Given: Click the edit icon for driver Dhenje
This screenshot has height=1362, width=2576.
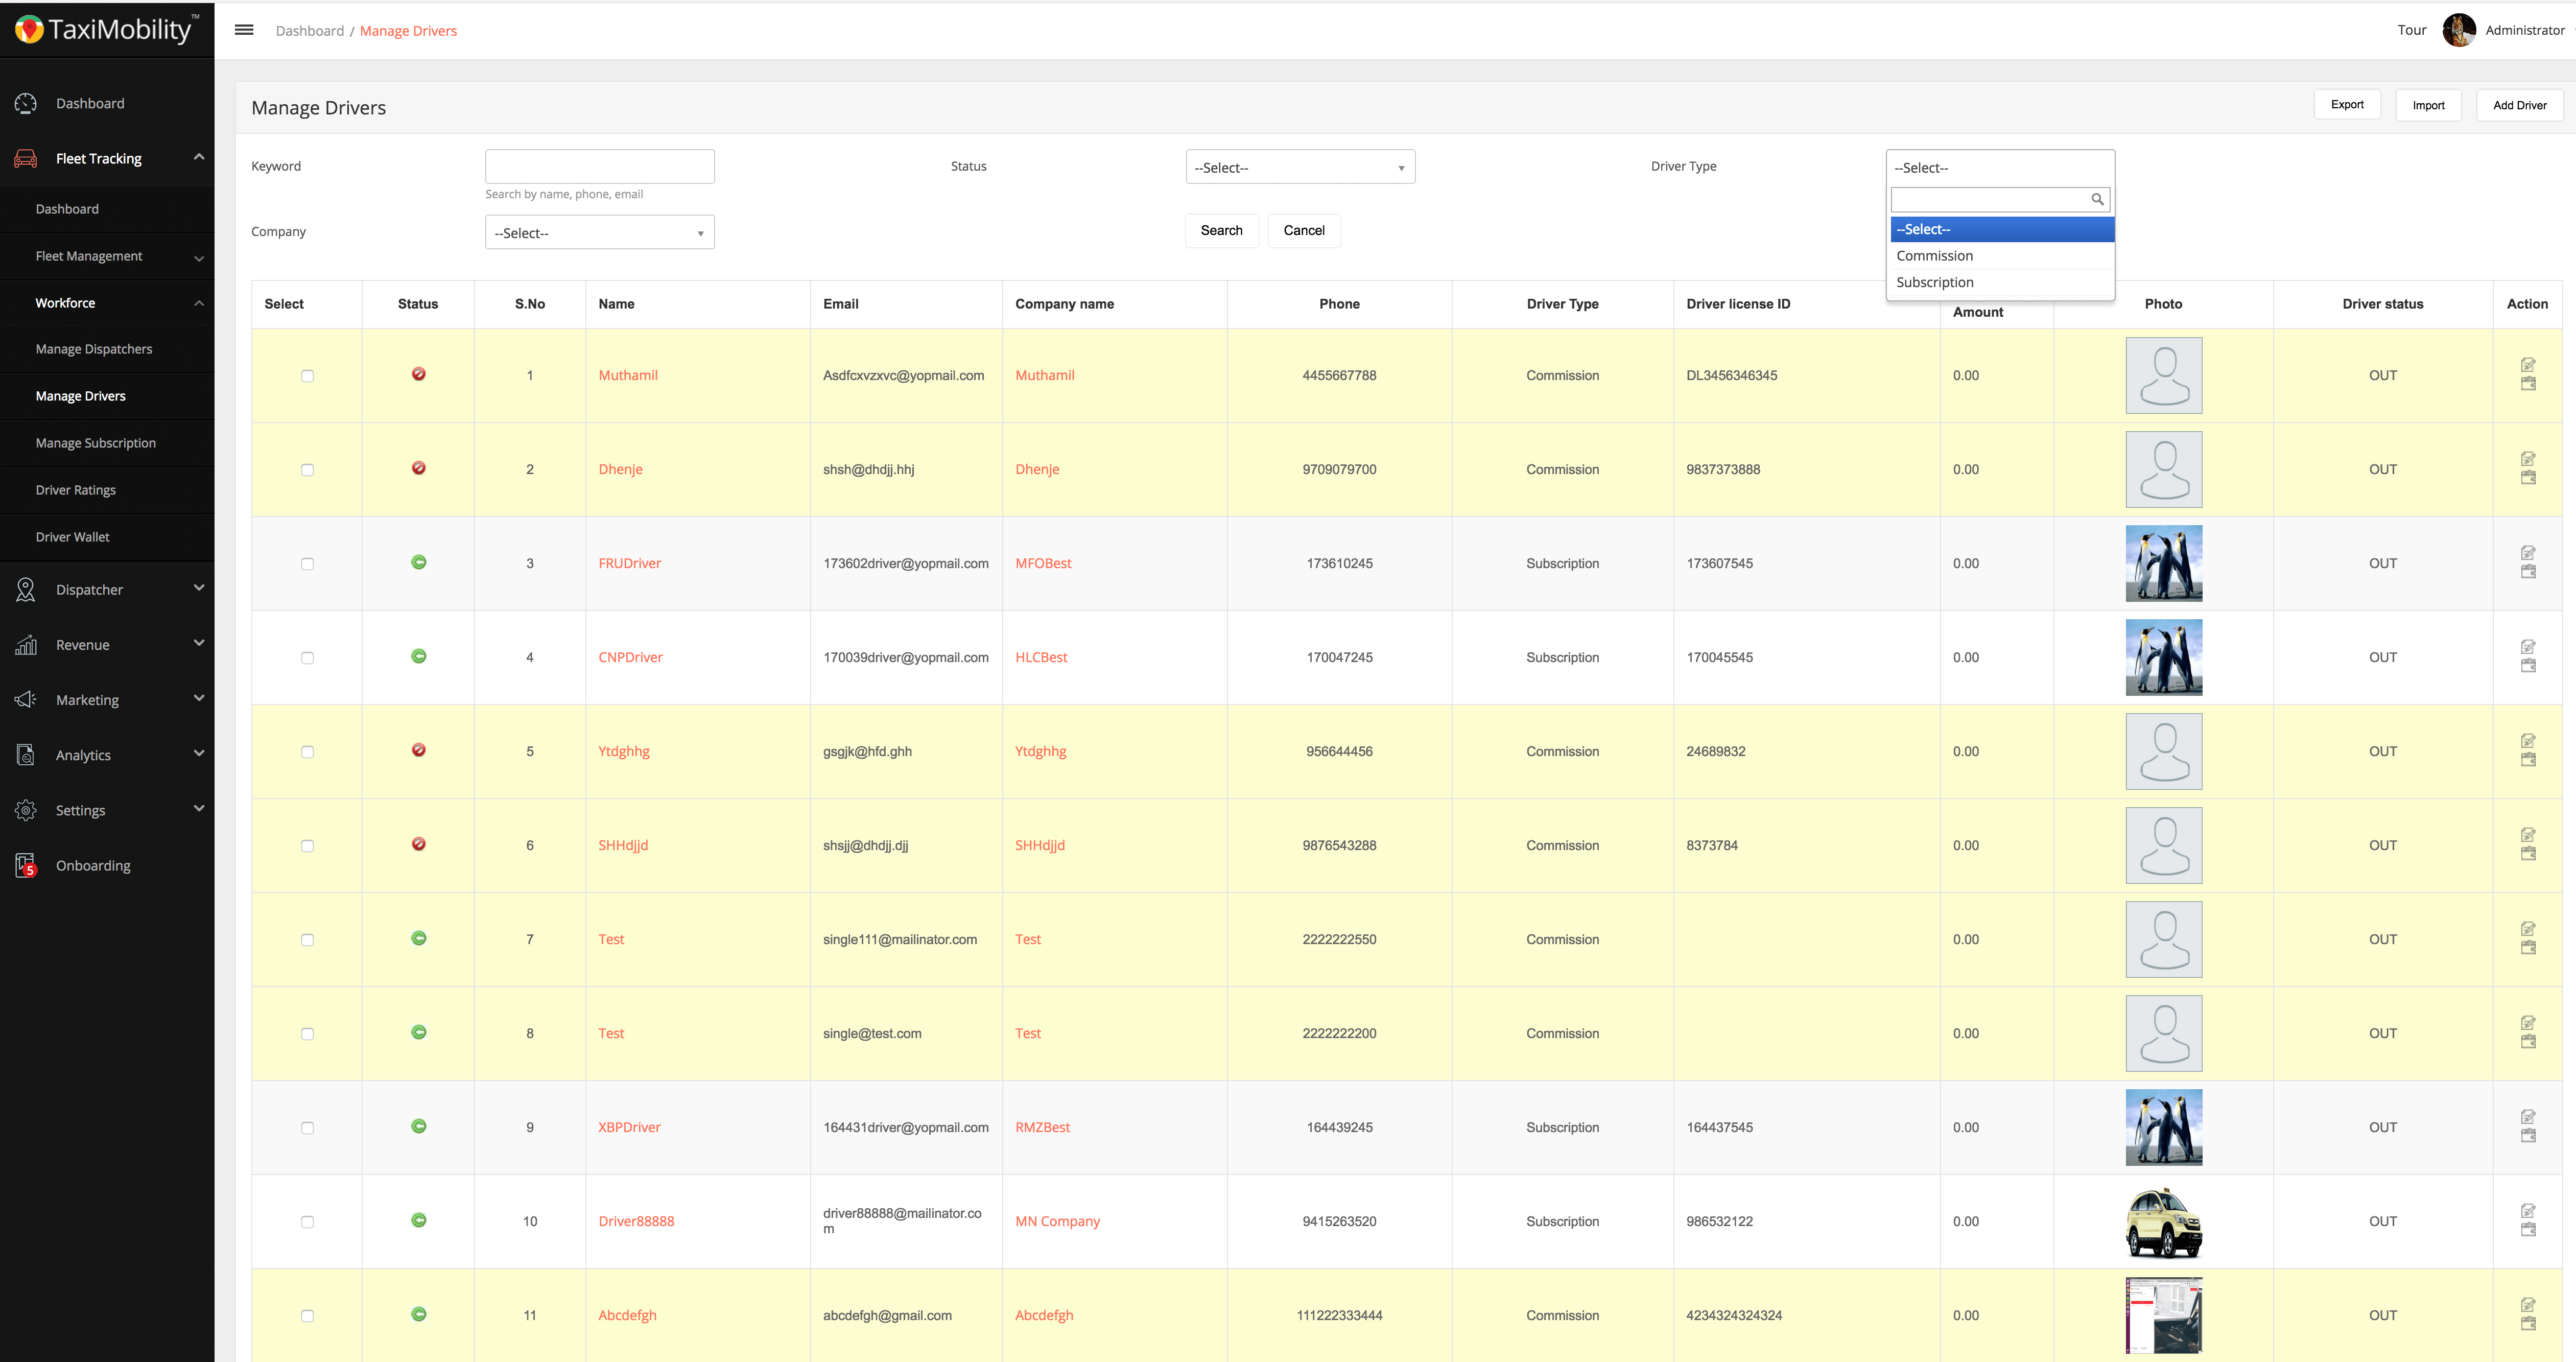Looking at the screenshot, I should (2528, 459).
